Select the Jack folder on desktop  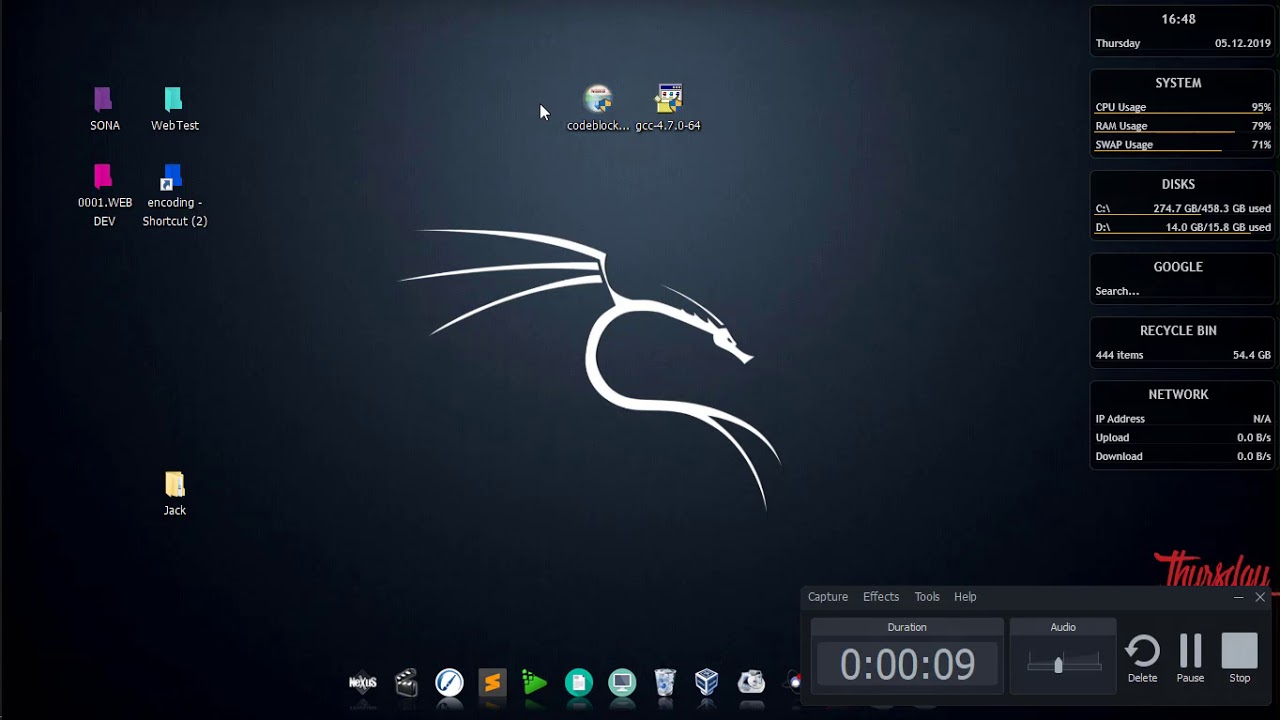(174, 494)
